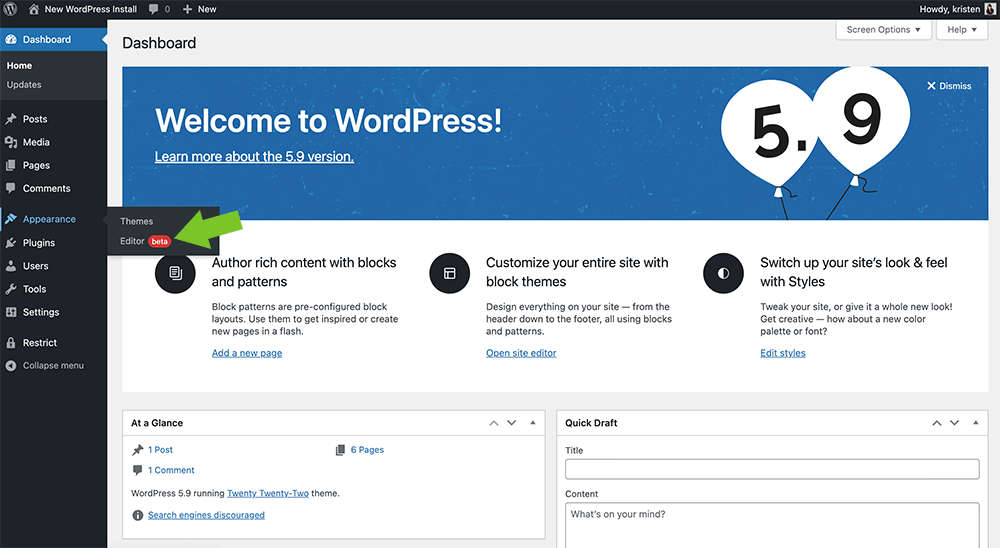Expand the Screen Options dropdown
The image size is (1000, 548).
pos(883,29)
